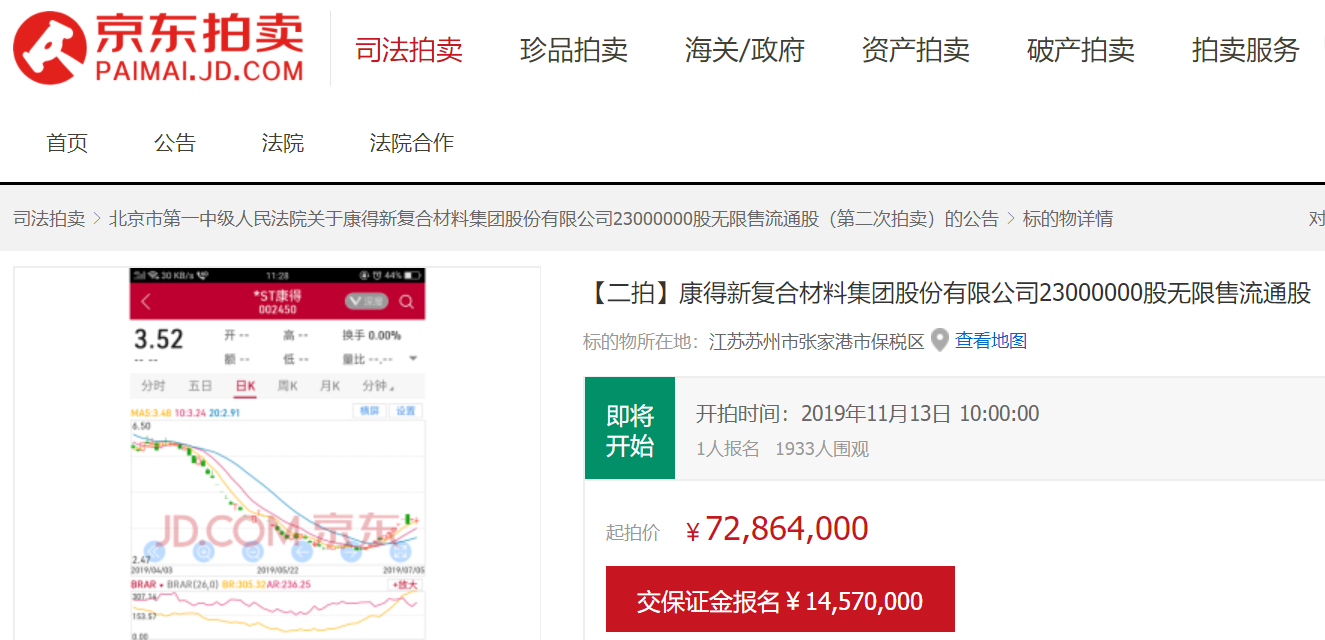Open the 海关/政府 tab

(745, 49)
